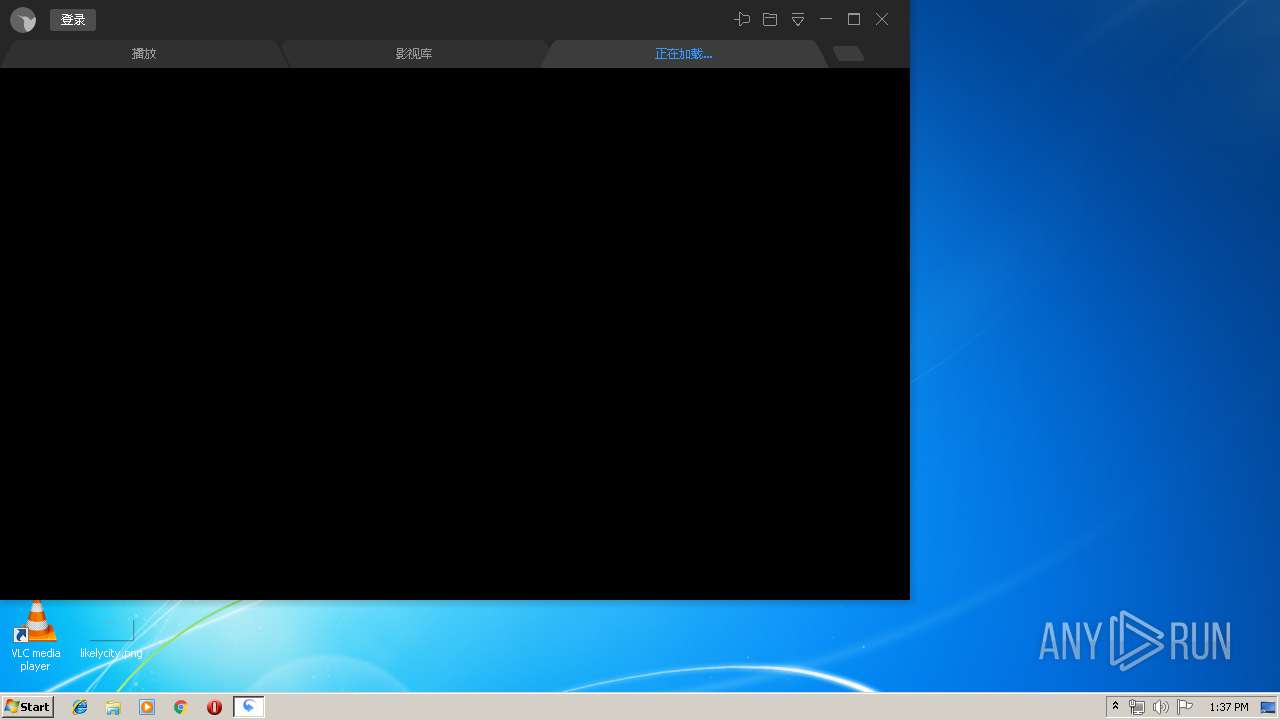Maximize the player window
Viewport: 1280px width, 720px height.
854,19
